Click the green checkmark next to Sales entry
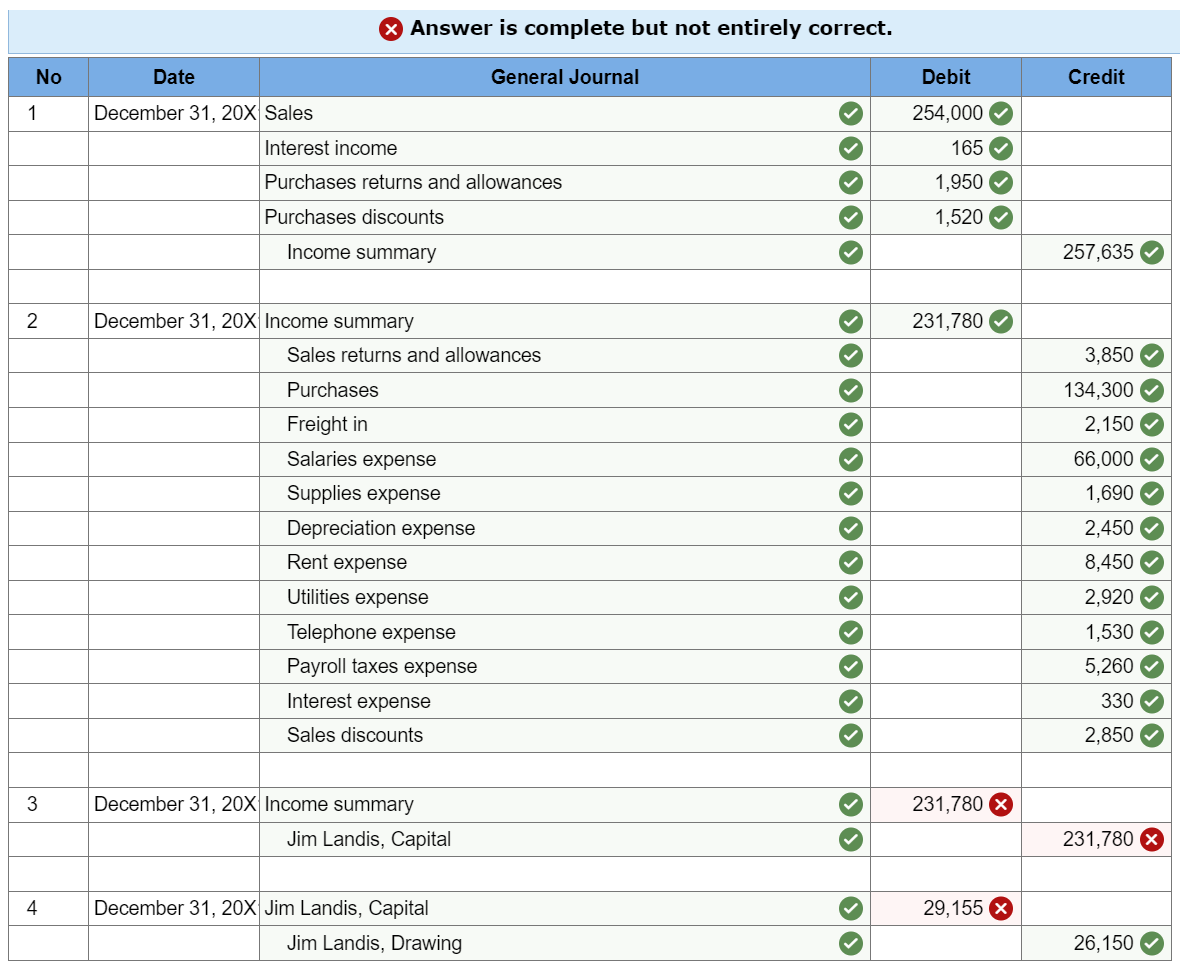Screen dimensions: 1180x970 click(x=849, y=113)
